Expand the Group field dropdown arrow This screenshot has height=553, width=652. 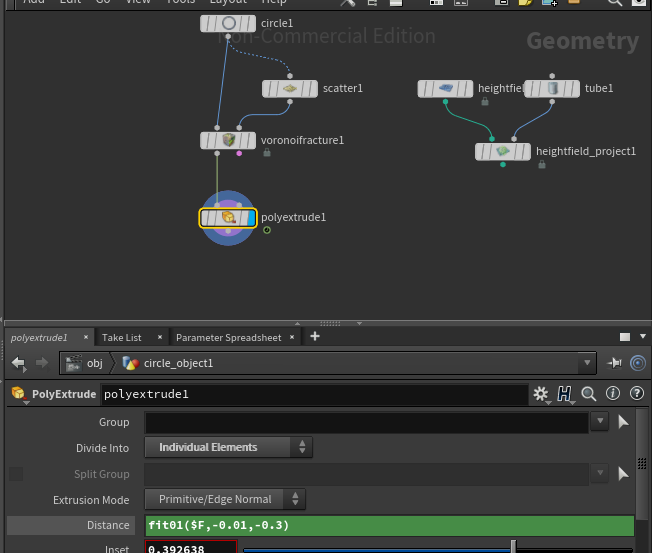600,422
